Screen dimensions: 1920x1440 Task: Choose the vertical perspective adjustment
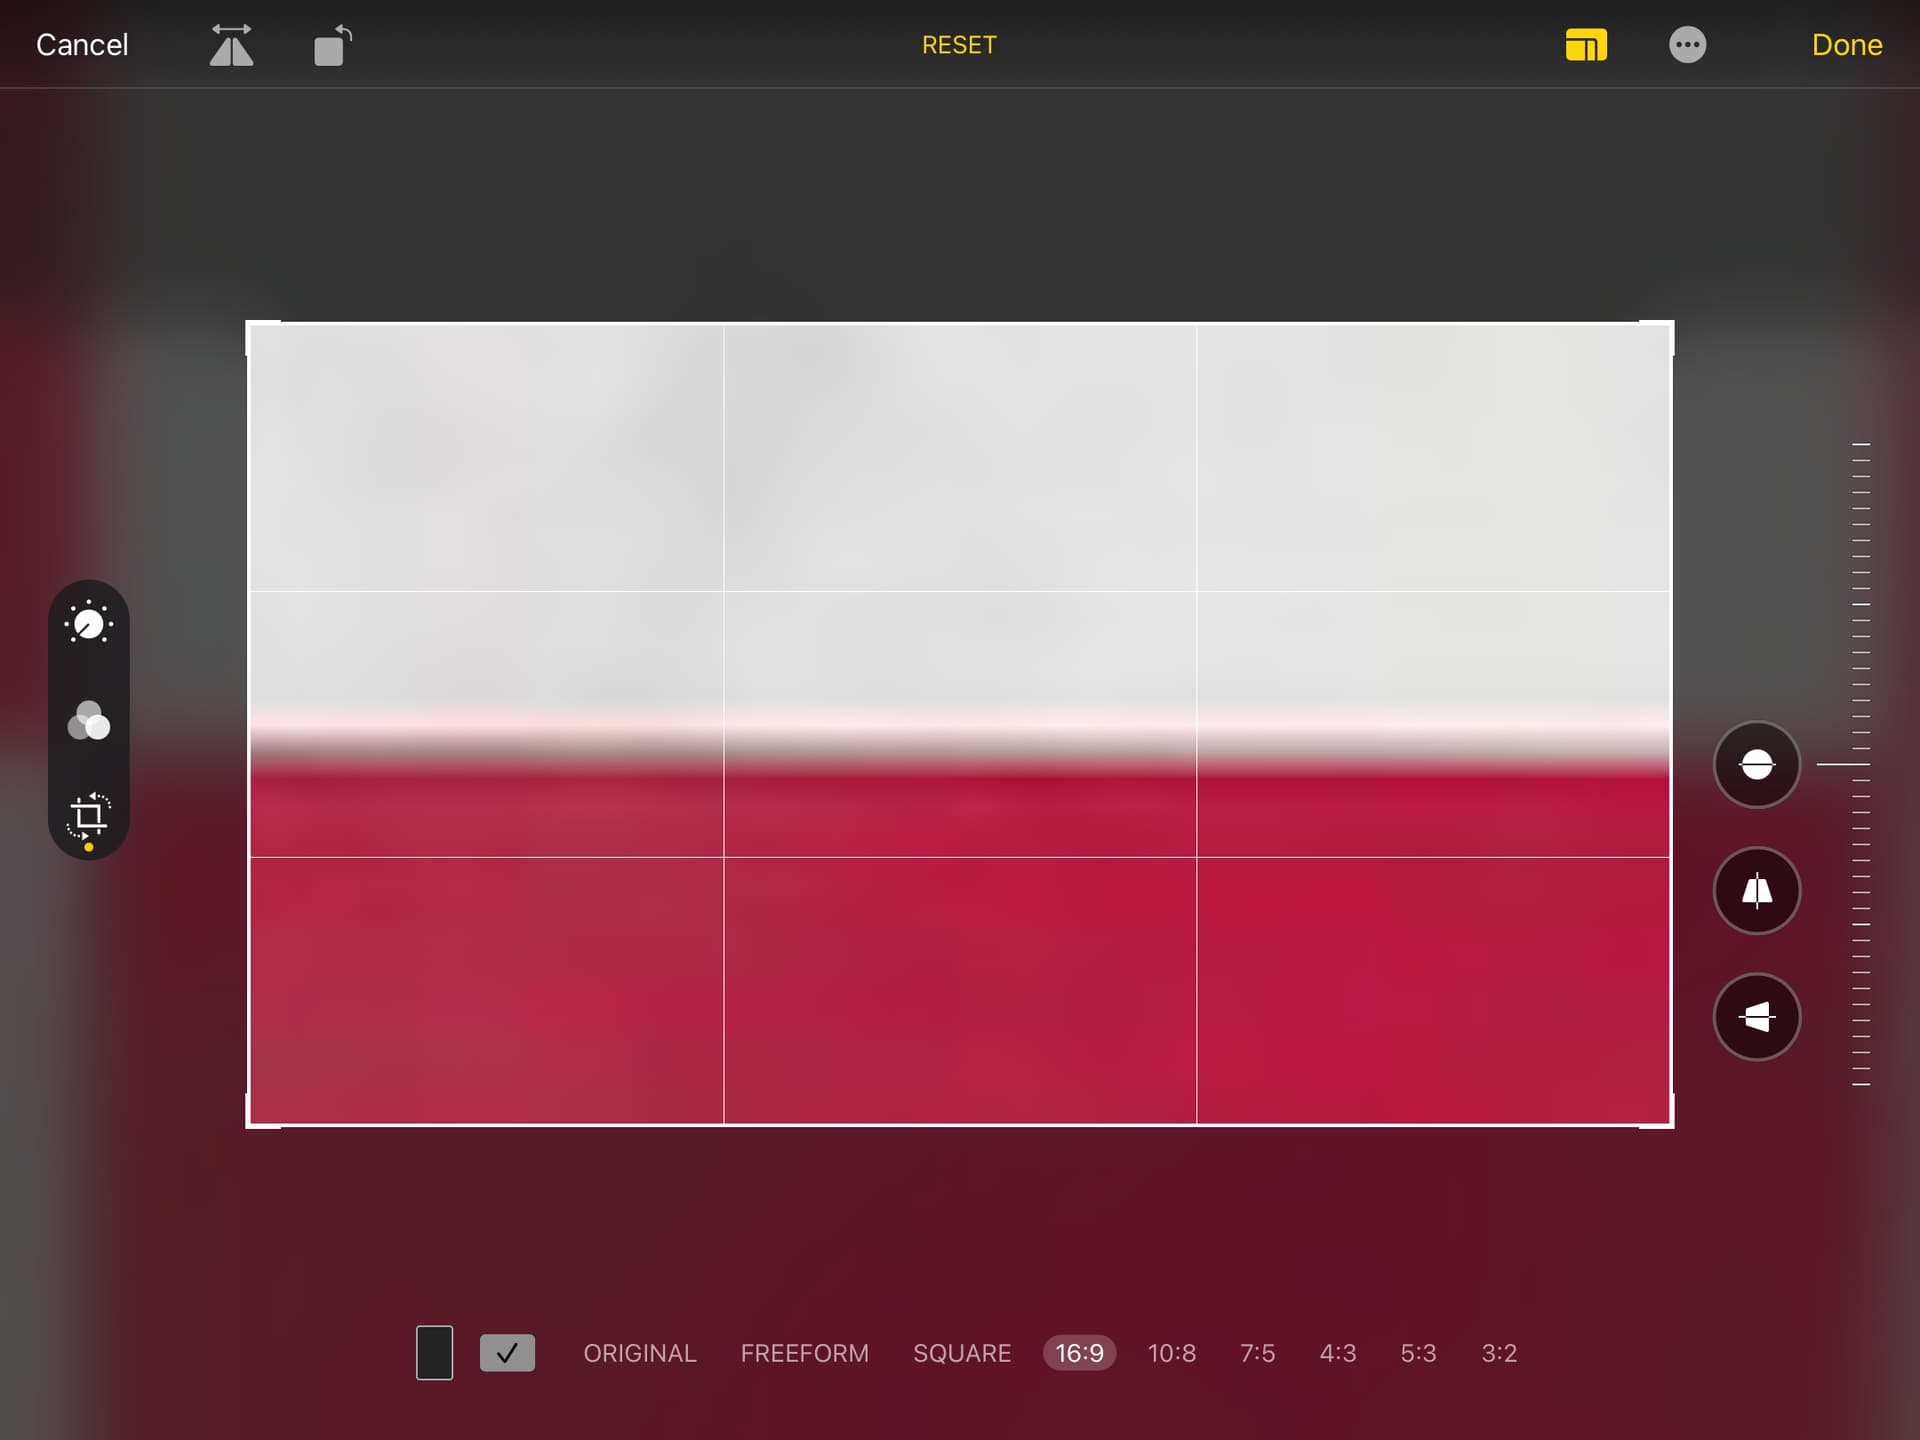[1756, 891]
